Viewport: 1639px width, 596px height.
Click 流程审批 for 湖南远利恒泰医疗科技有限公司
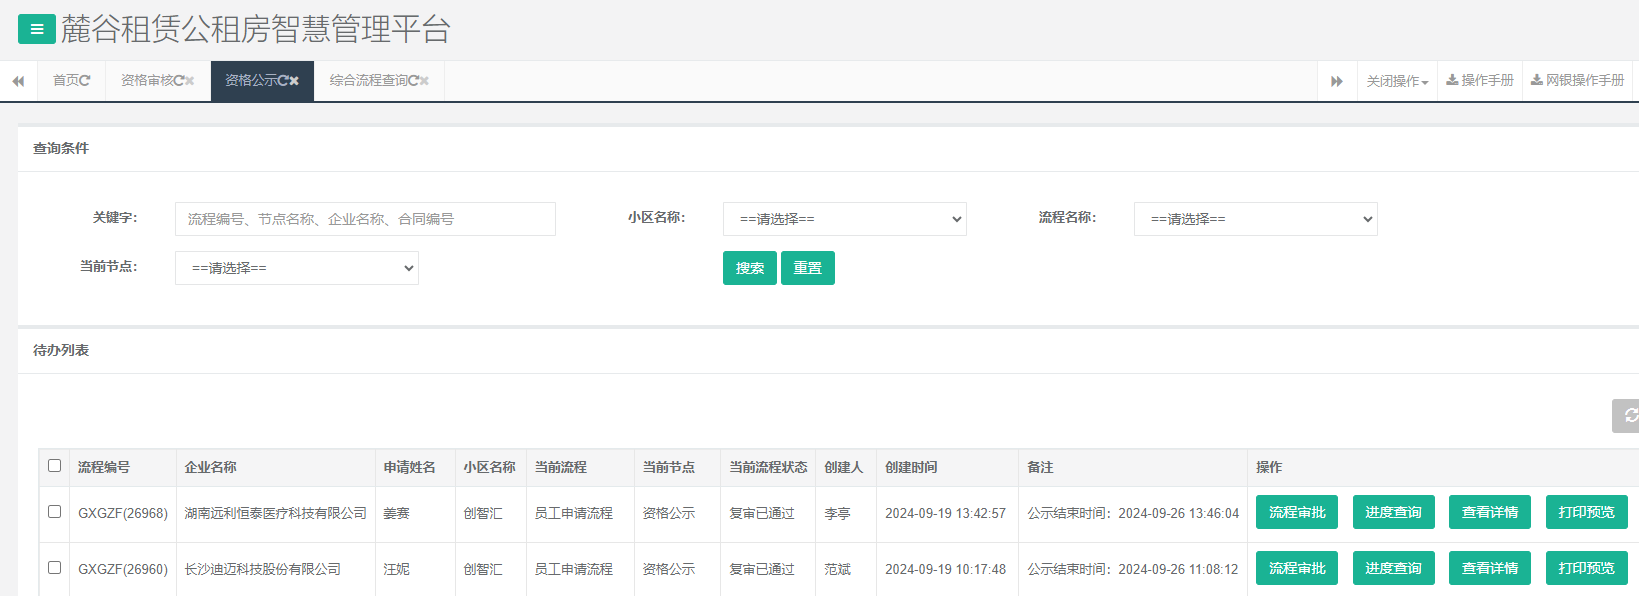(1296, 512)
